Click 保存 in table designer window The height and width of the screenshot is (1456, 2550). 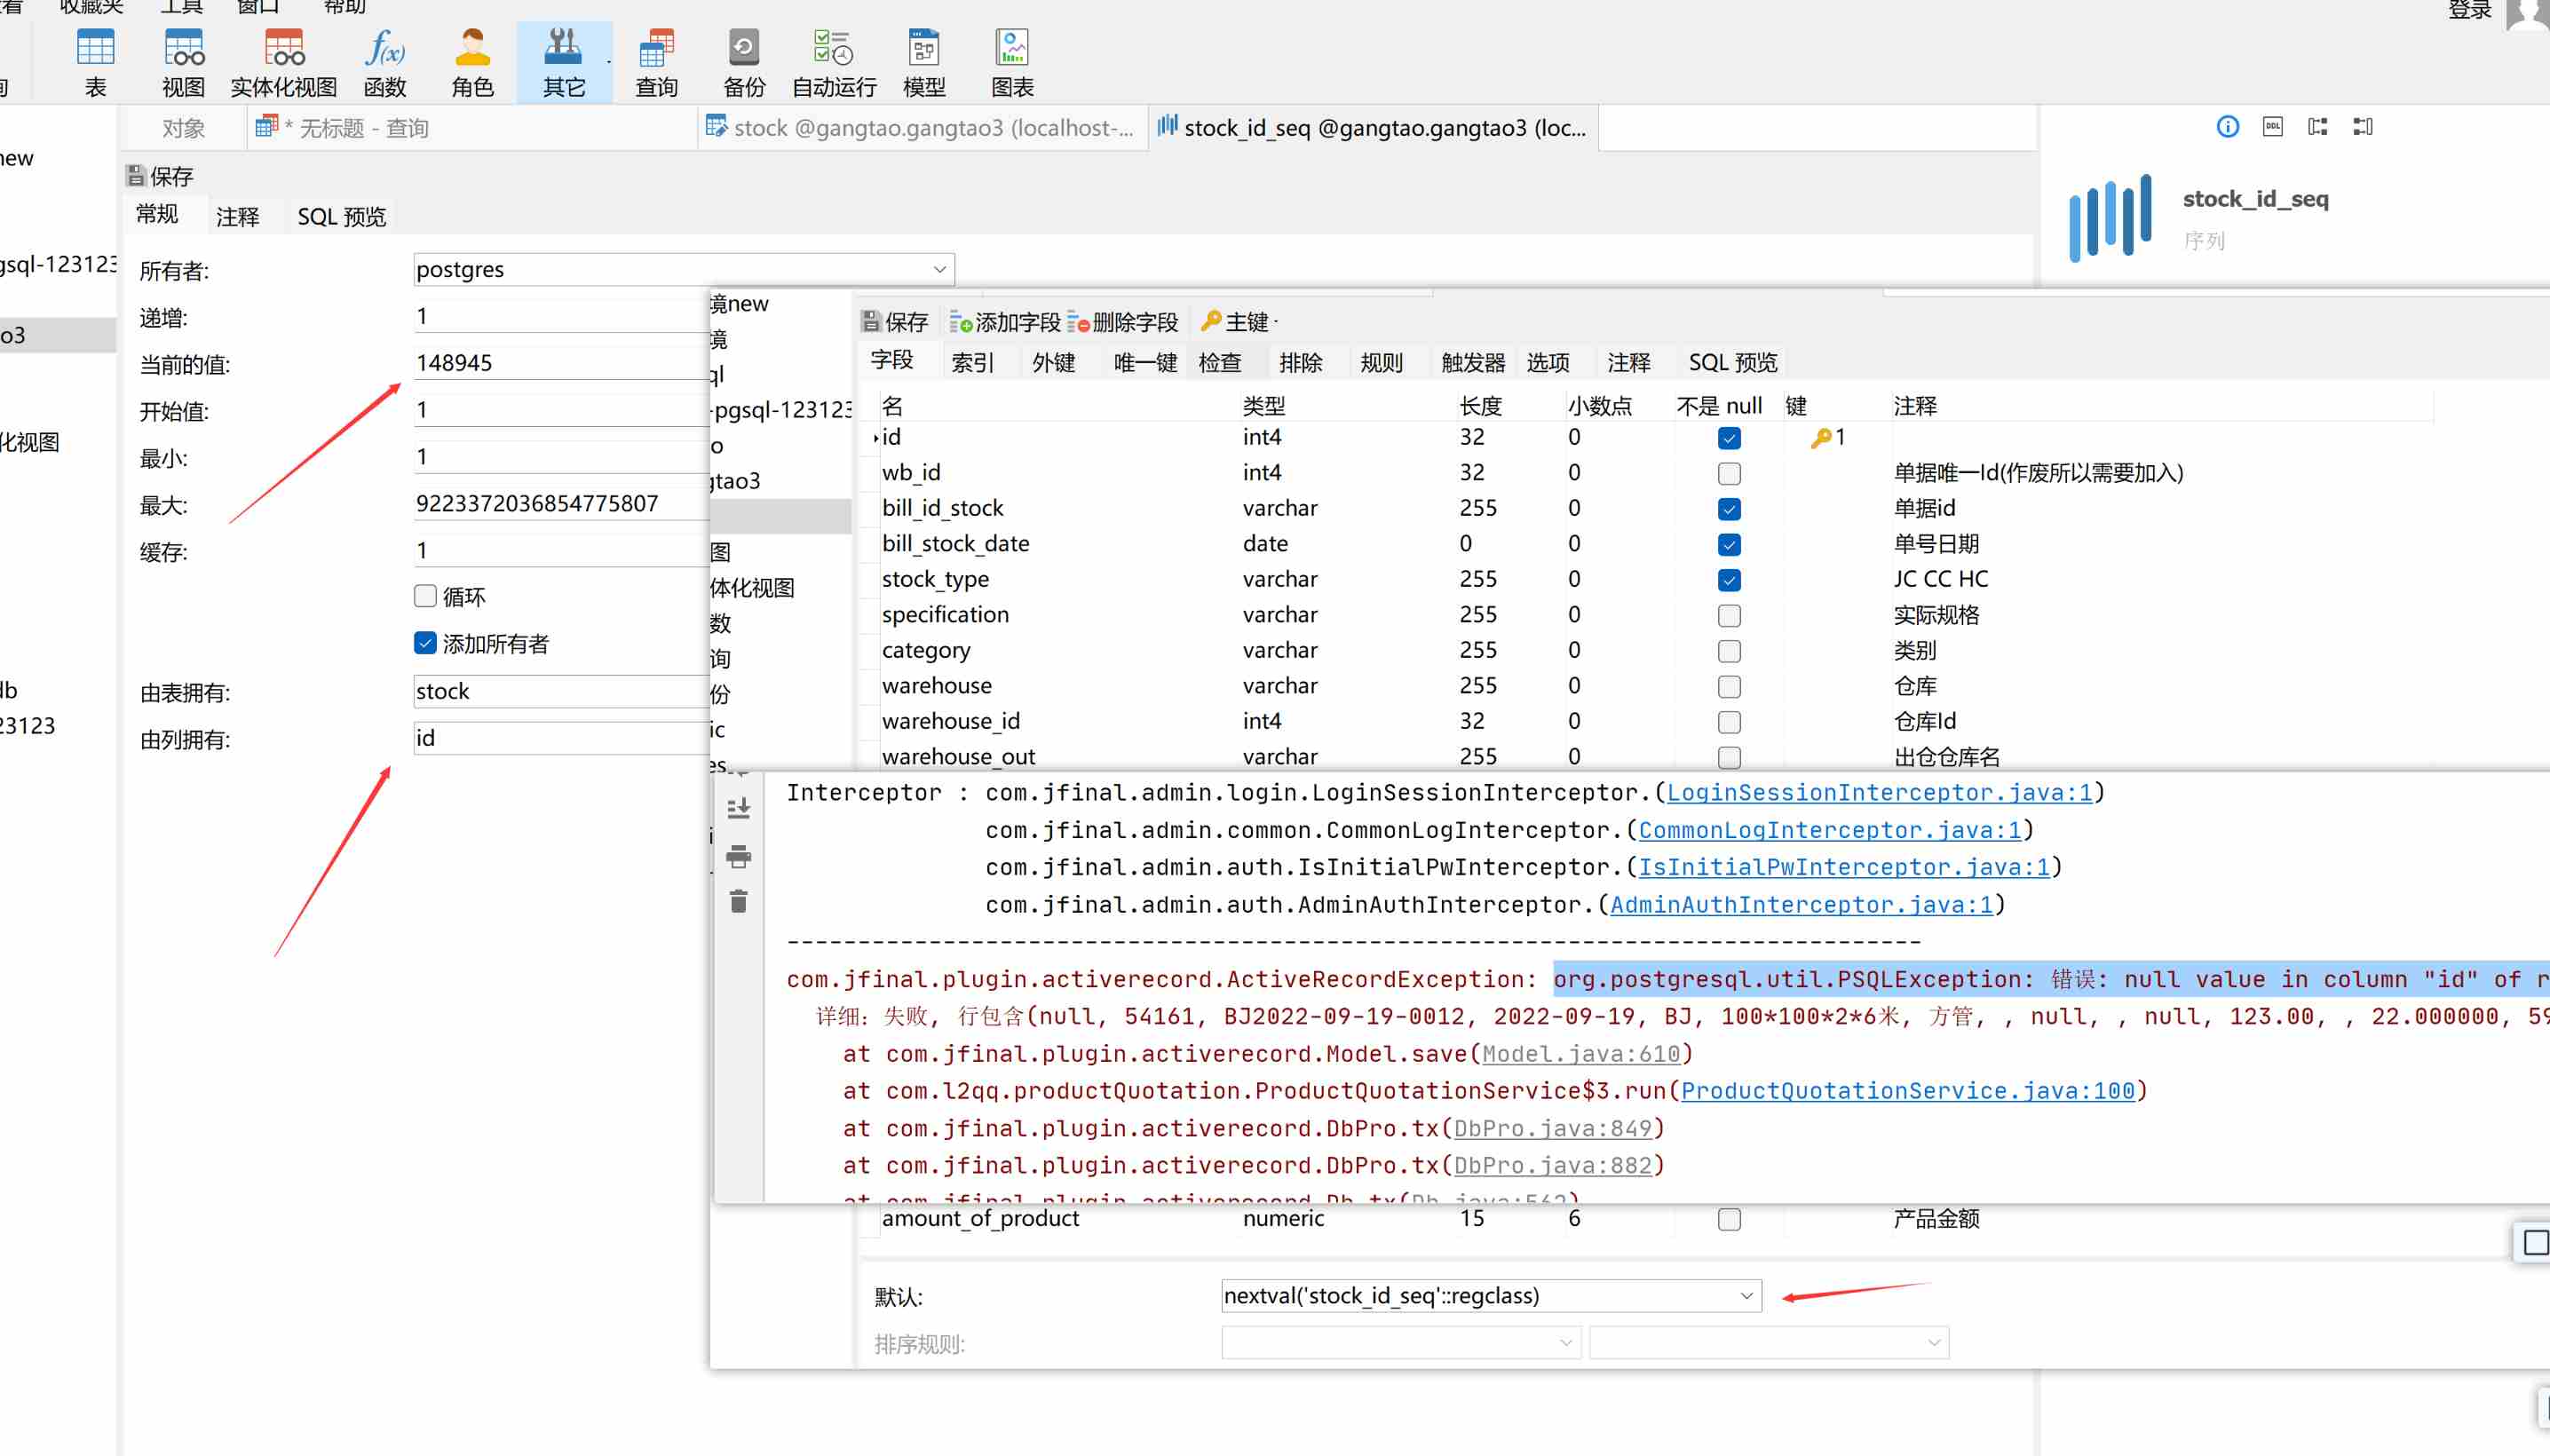click(x=895, y=322)
